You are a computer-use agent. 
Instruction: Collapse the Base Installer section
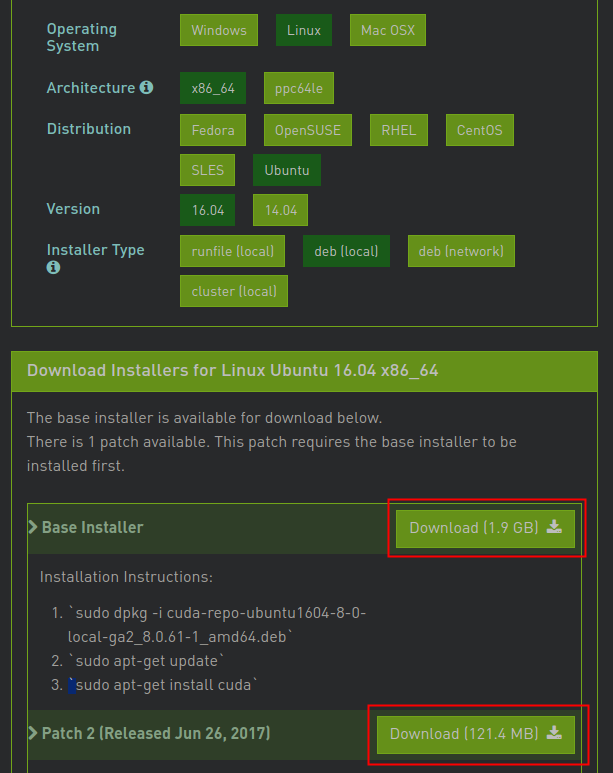pos(86,528)
